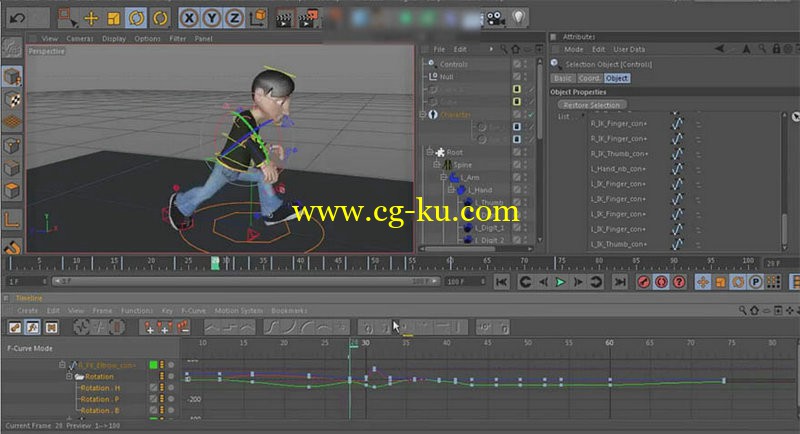Collapse the L_Arm tree node
The height and width of the screenshot is (434, 800).
(444, 177)
